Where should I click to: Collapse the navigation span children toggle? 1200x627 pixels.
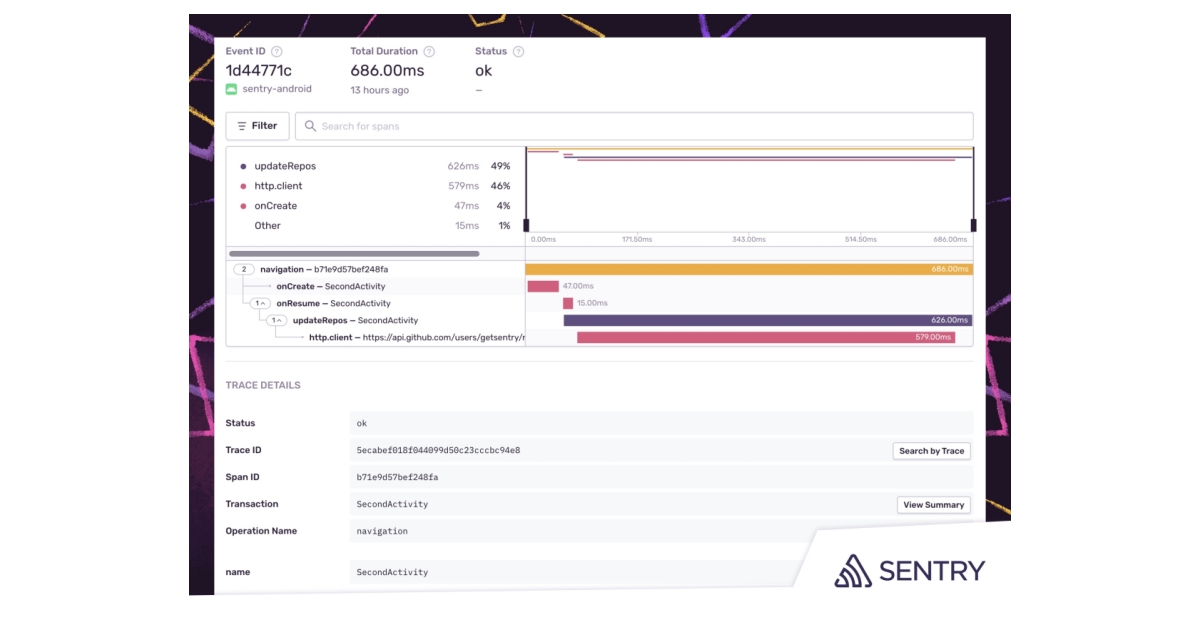click(x=244, y=269)
